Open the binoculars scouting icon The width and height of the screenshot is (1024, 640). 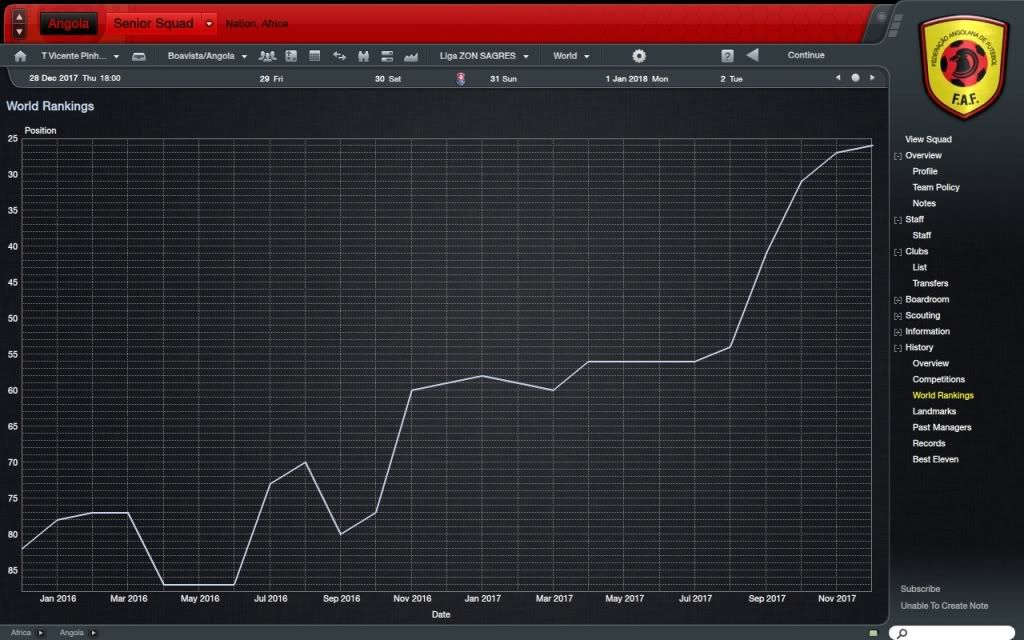click(x=363, y=56)
